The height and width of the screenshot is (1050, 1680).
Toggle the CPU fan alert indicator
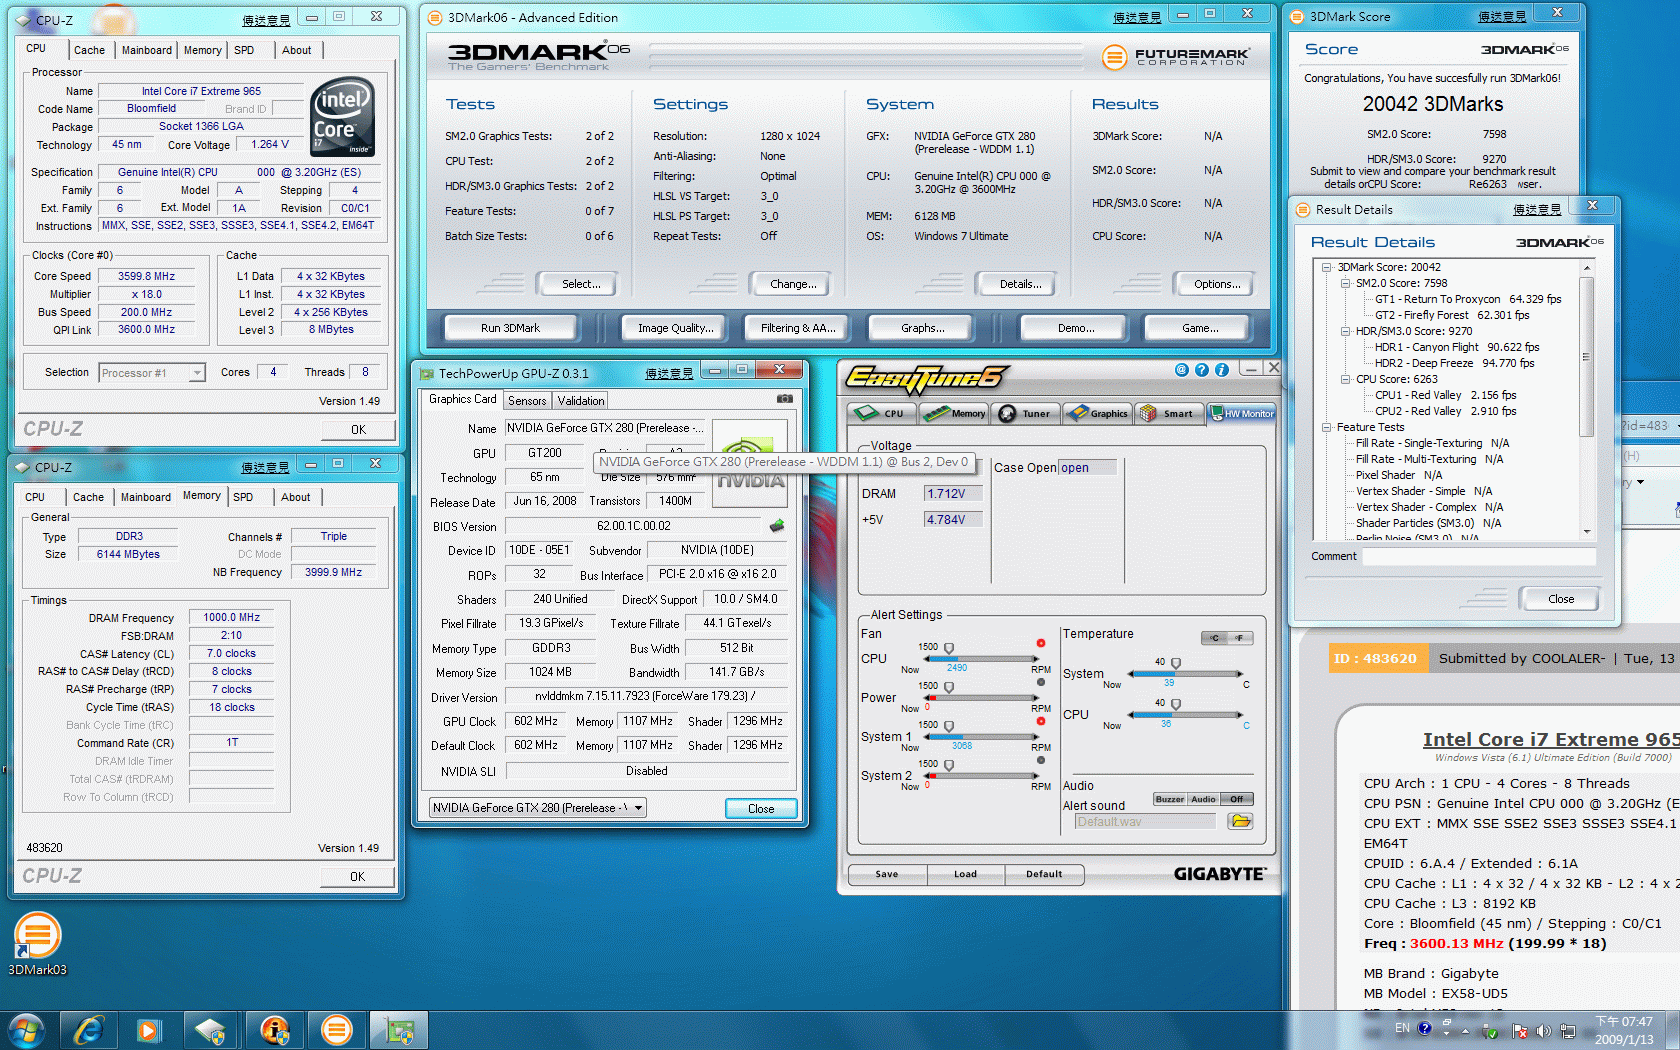pyautogui.click(x=1041, y=643)
